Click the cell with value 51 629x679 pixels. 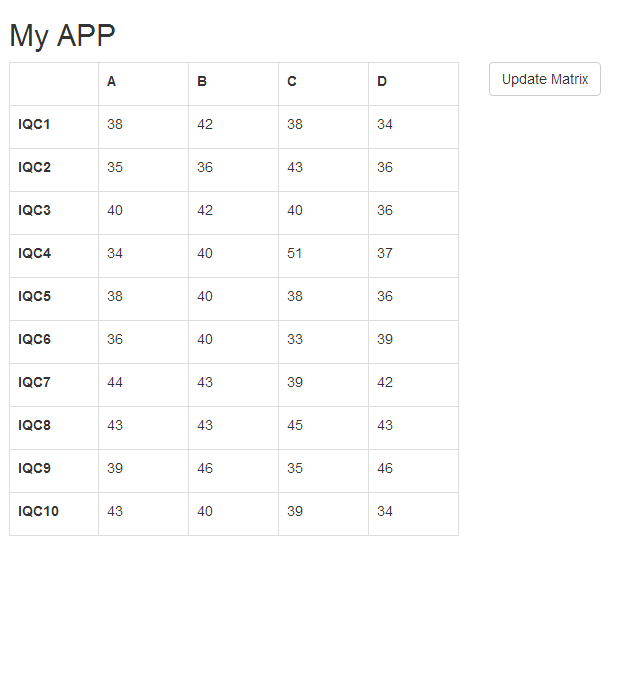(x=295, y=254)
